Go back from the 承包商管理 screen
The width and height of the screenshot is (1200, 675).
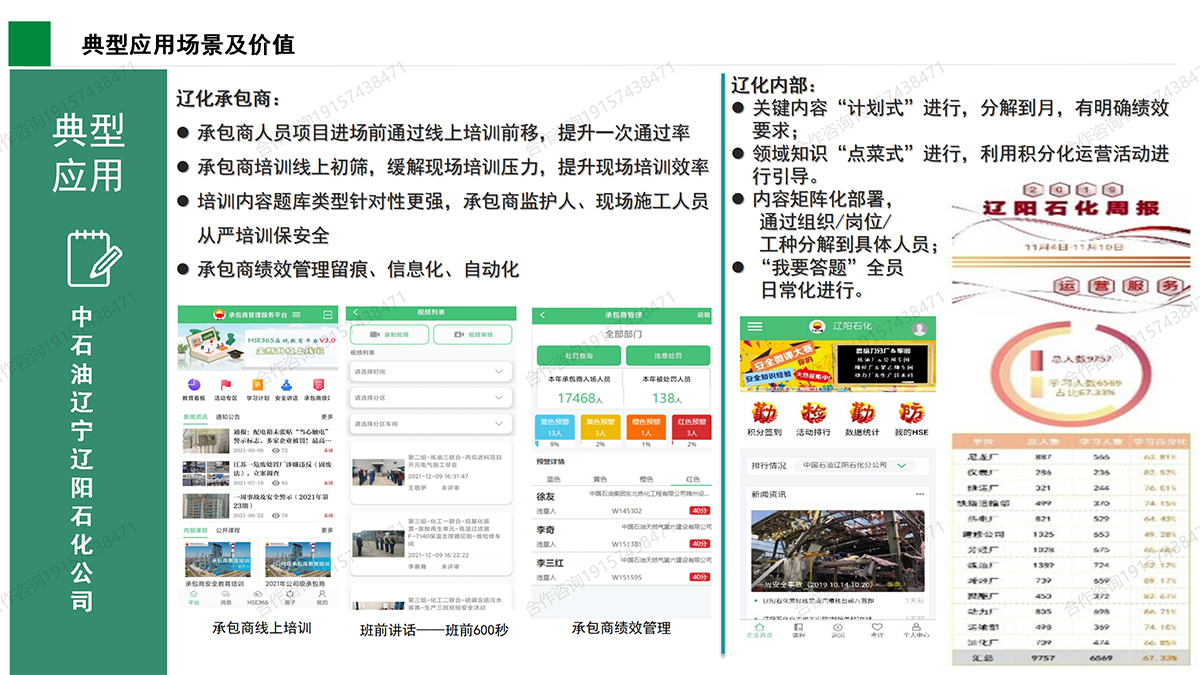[x=542, y=315]
